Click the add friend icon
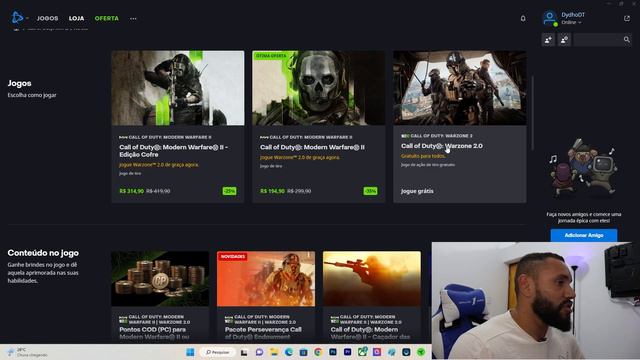The width and height of the screenshot is (640, 360). (x=548, y=40)
